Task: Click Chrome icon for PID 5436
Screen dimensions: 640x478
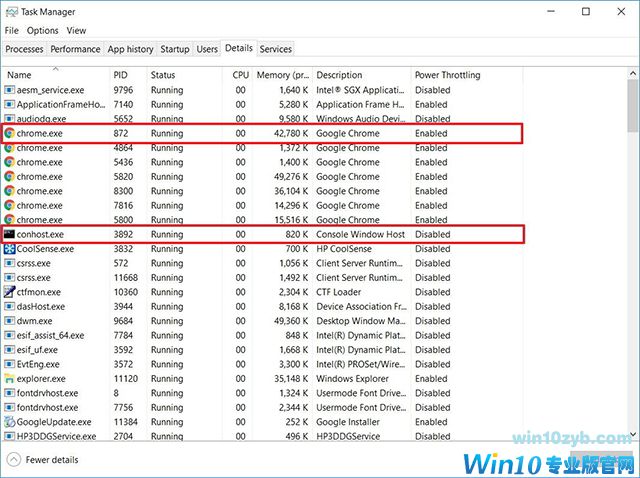Action: point(9,162)
